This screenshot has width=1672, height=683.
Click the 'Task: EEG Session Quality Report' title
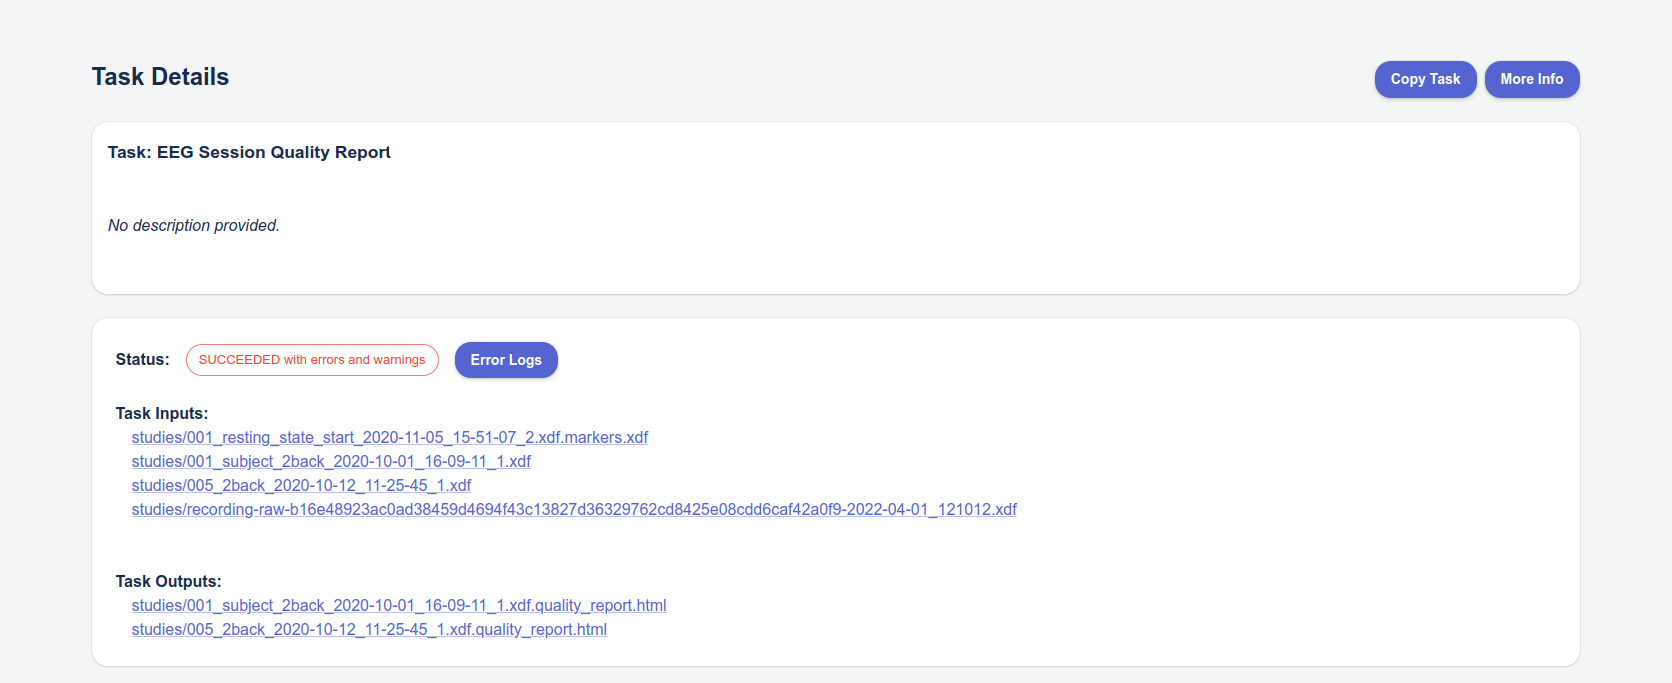(x=249, y=152)
